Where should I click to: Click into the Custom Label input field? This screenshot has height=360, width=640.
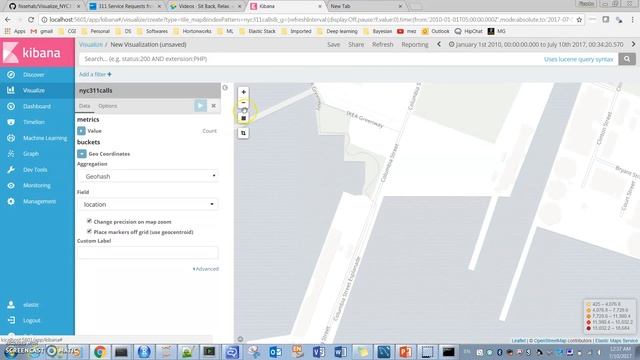click(x=148, y=253)
